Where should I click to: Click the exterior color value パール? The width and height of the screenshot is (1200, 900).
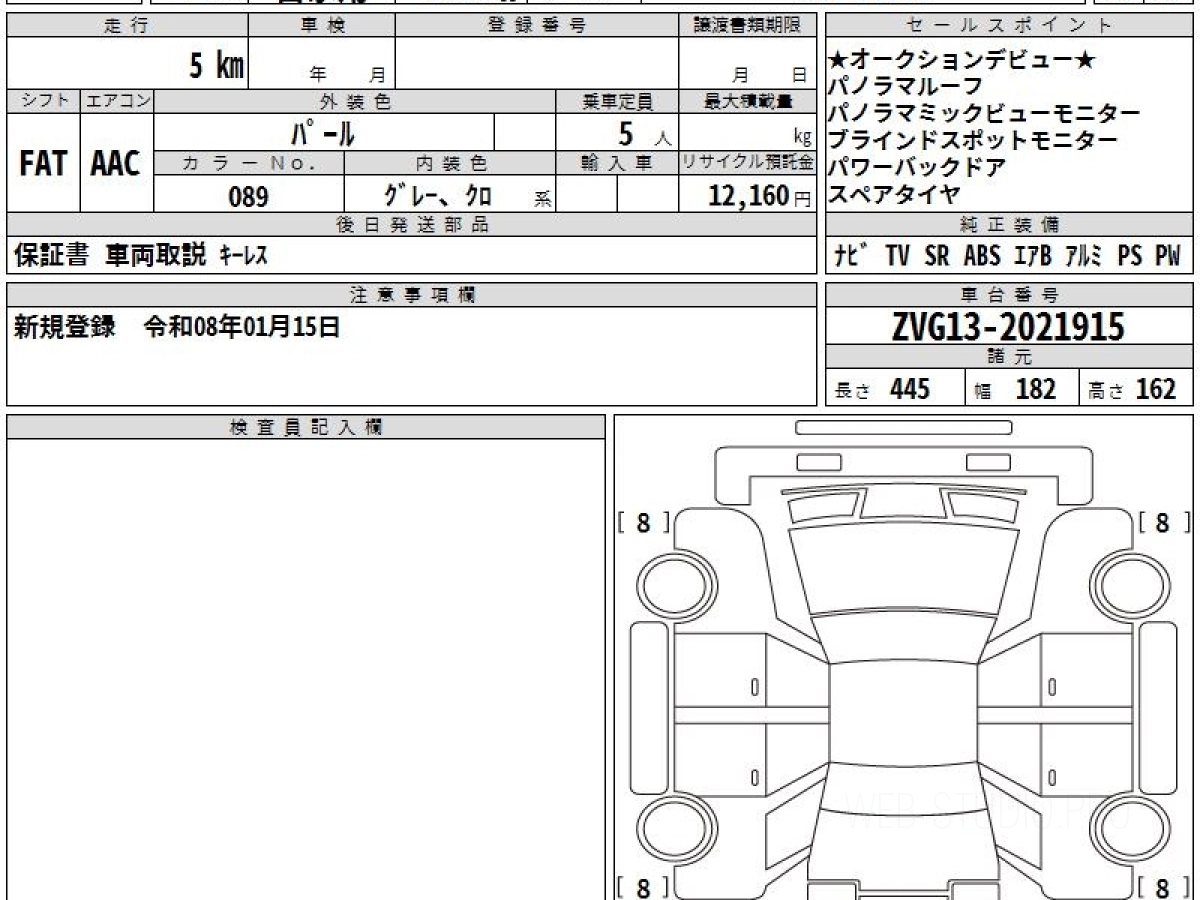click(323, 132)
